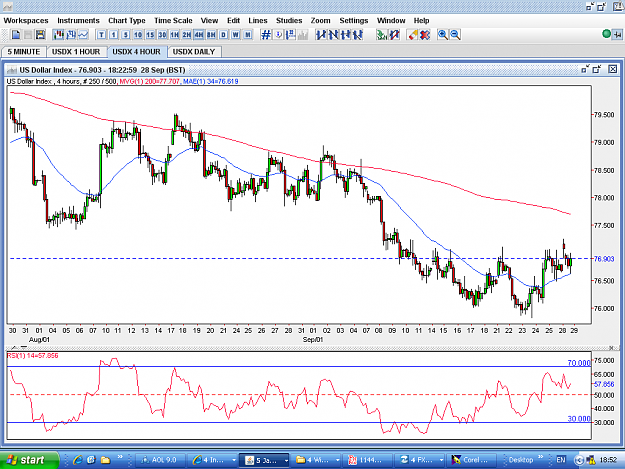This screenshot has height=469, width=625.
Task: Open the Lines menu
Action: 258,21
